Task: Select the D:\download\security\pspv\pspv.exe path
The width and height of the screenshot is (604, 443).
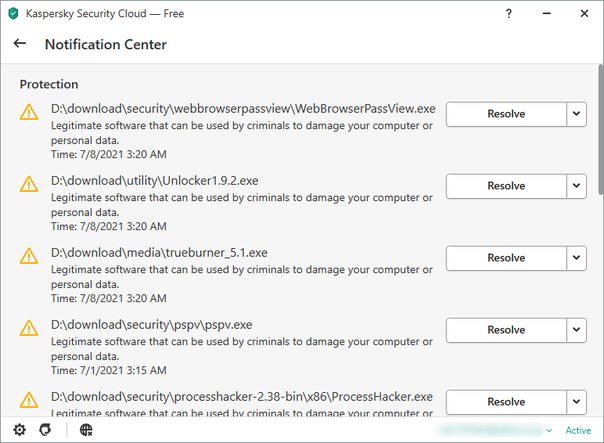Action: coord(151,325)
